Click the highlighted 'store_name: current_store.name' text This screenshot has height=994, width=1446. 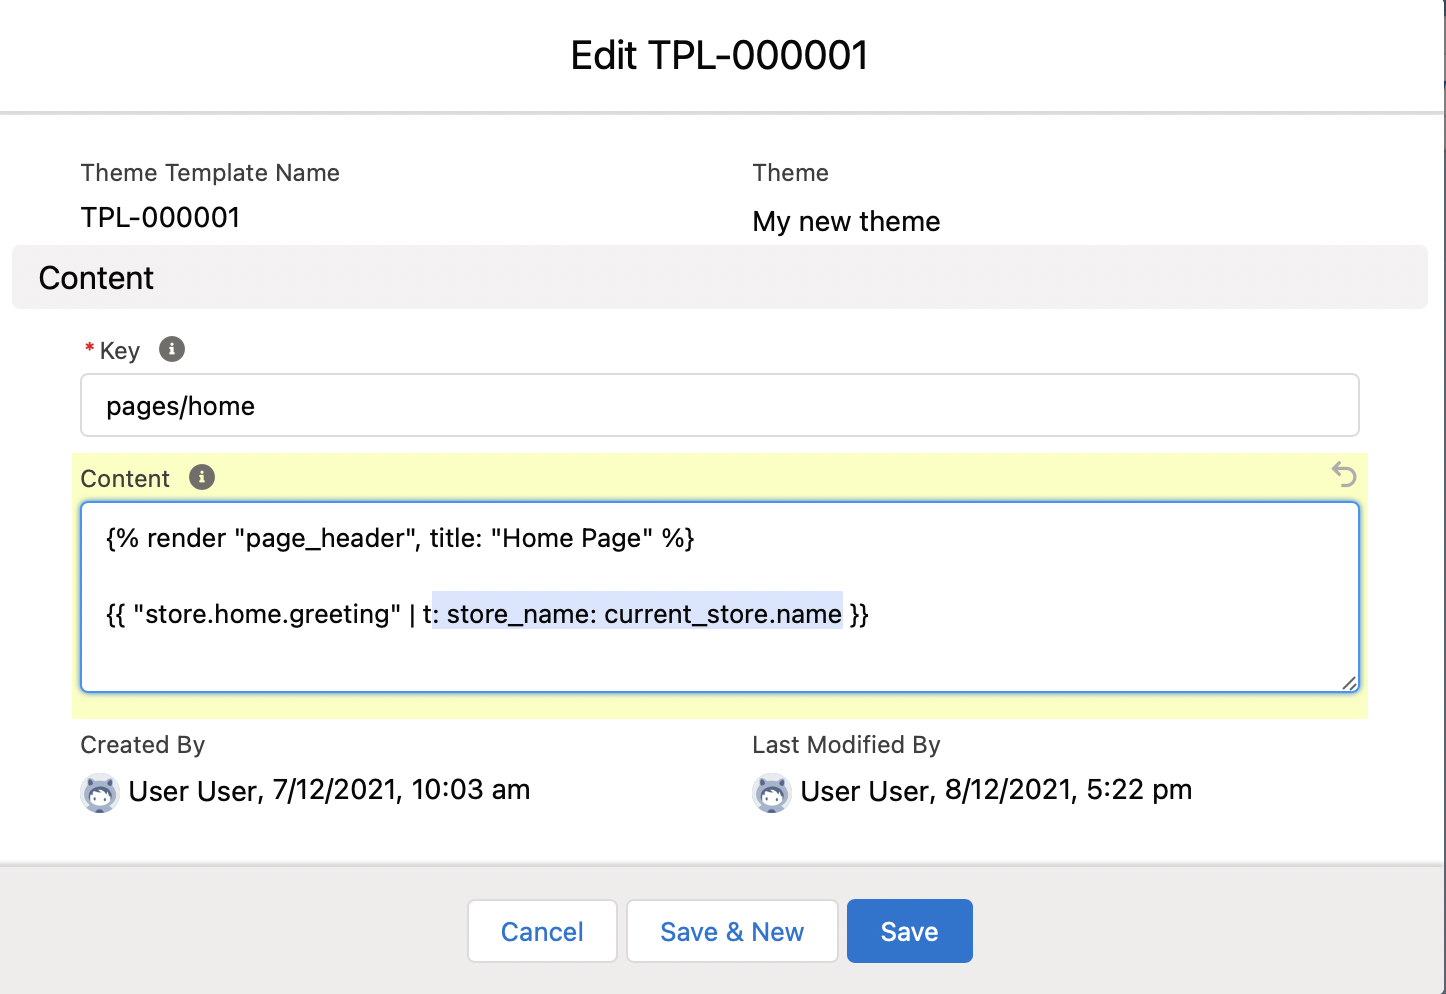tap(638, 613)
